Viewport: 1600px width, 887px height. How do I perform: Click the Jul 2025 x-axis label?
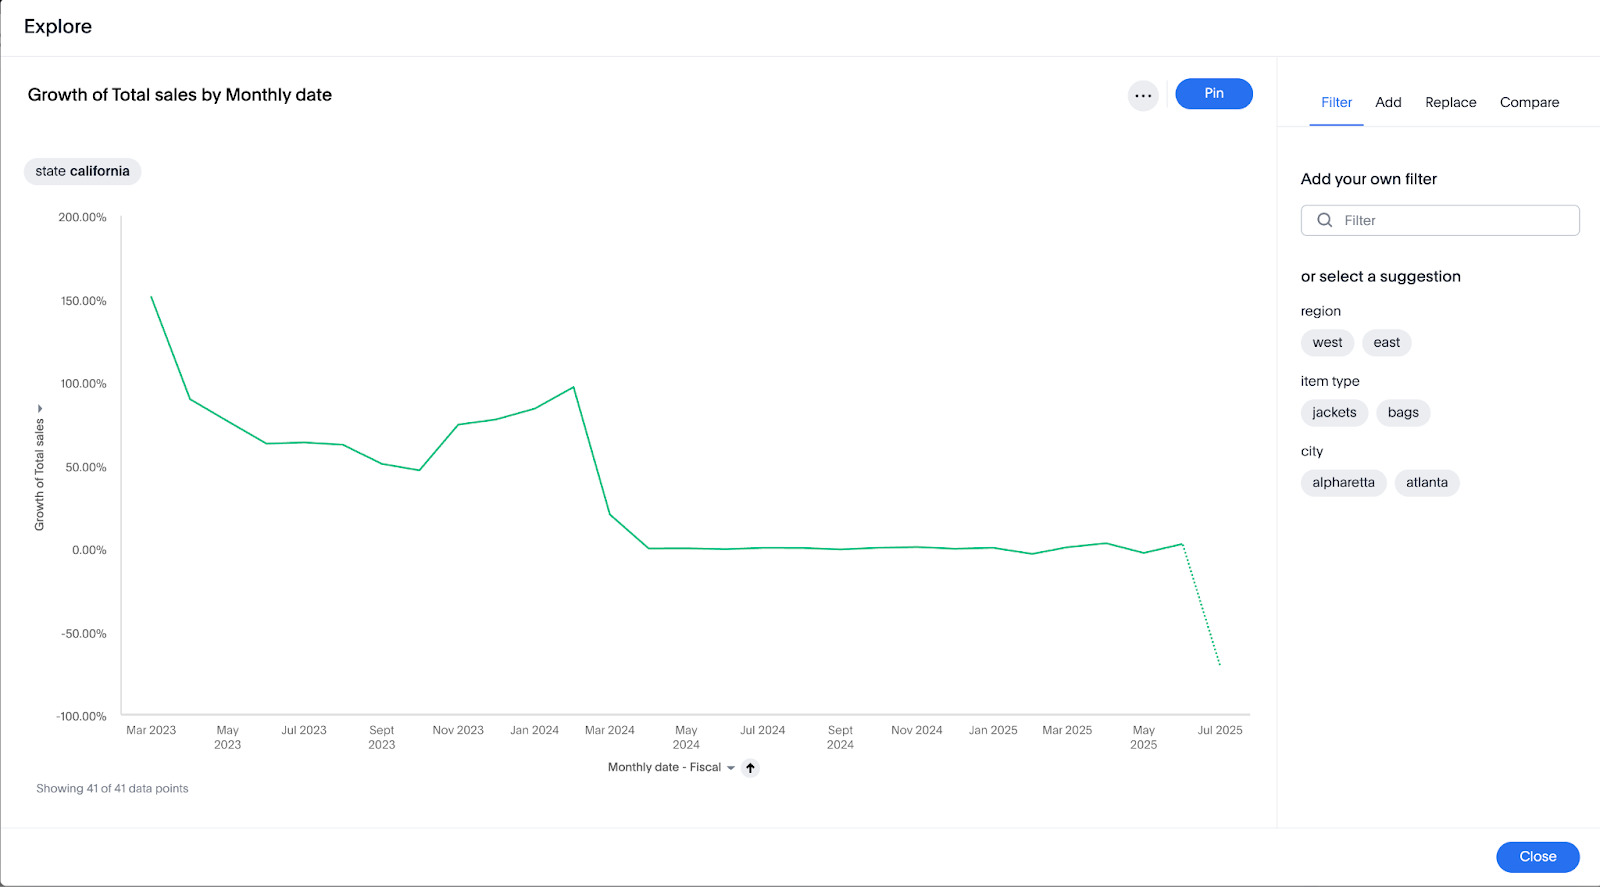click(x=1220, y=730)
